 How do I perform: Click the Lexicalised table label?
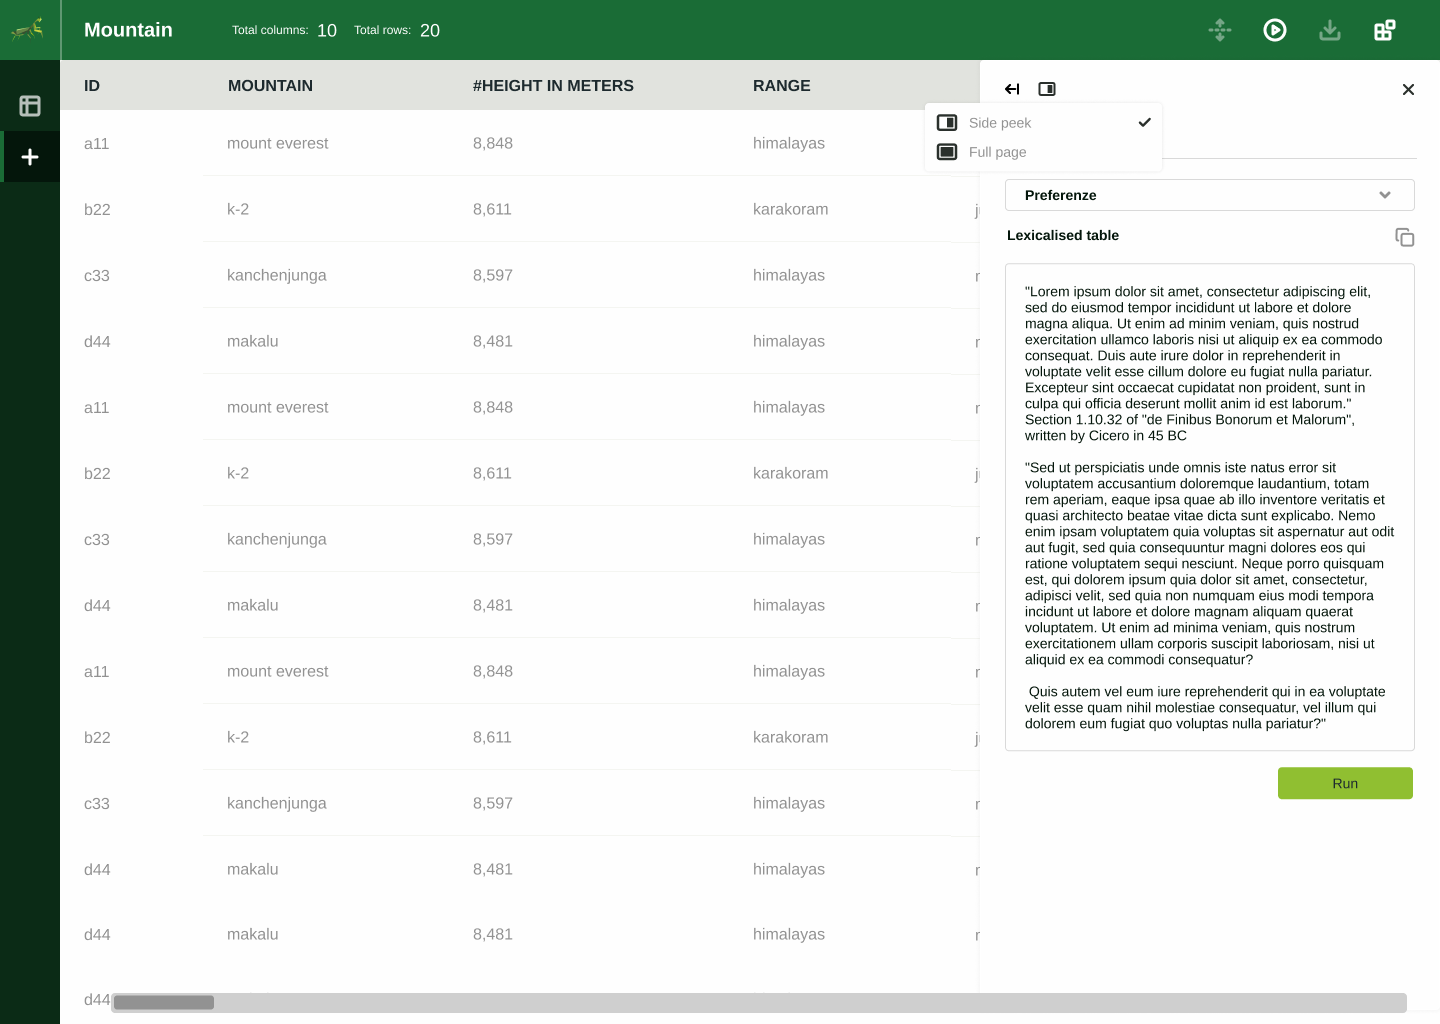click(1063, 236)
